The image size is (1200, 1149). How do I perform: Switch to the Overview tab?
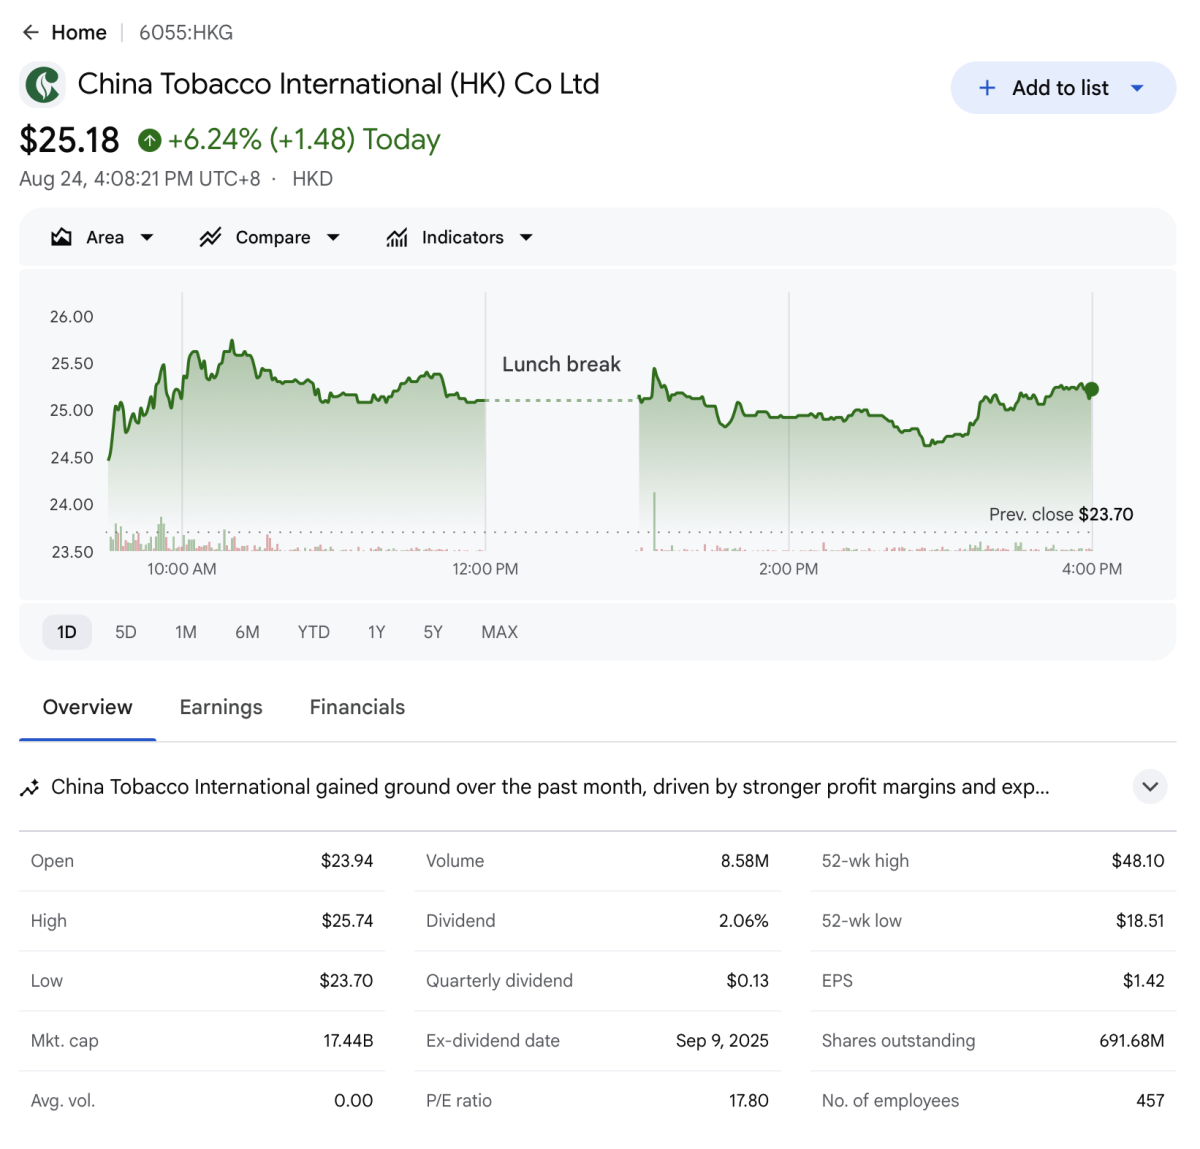click(87, 707)
